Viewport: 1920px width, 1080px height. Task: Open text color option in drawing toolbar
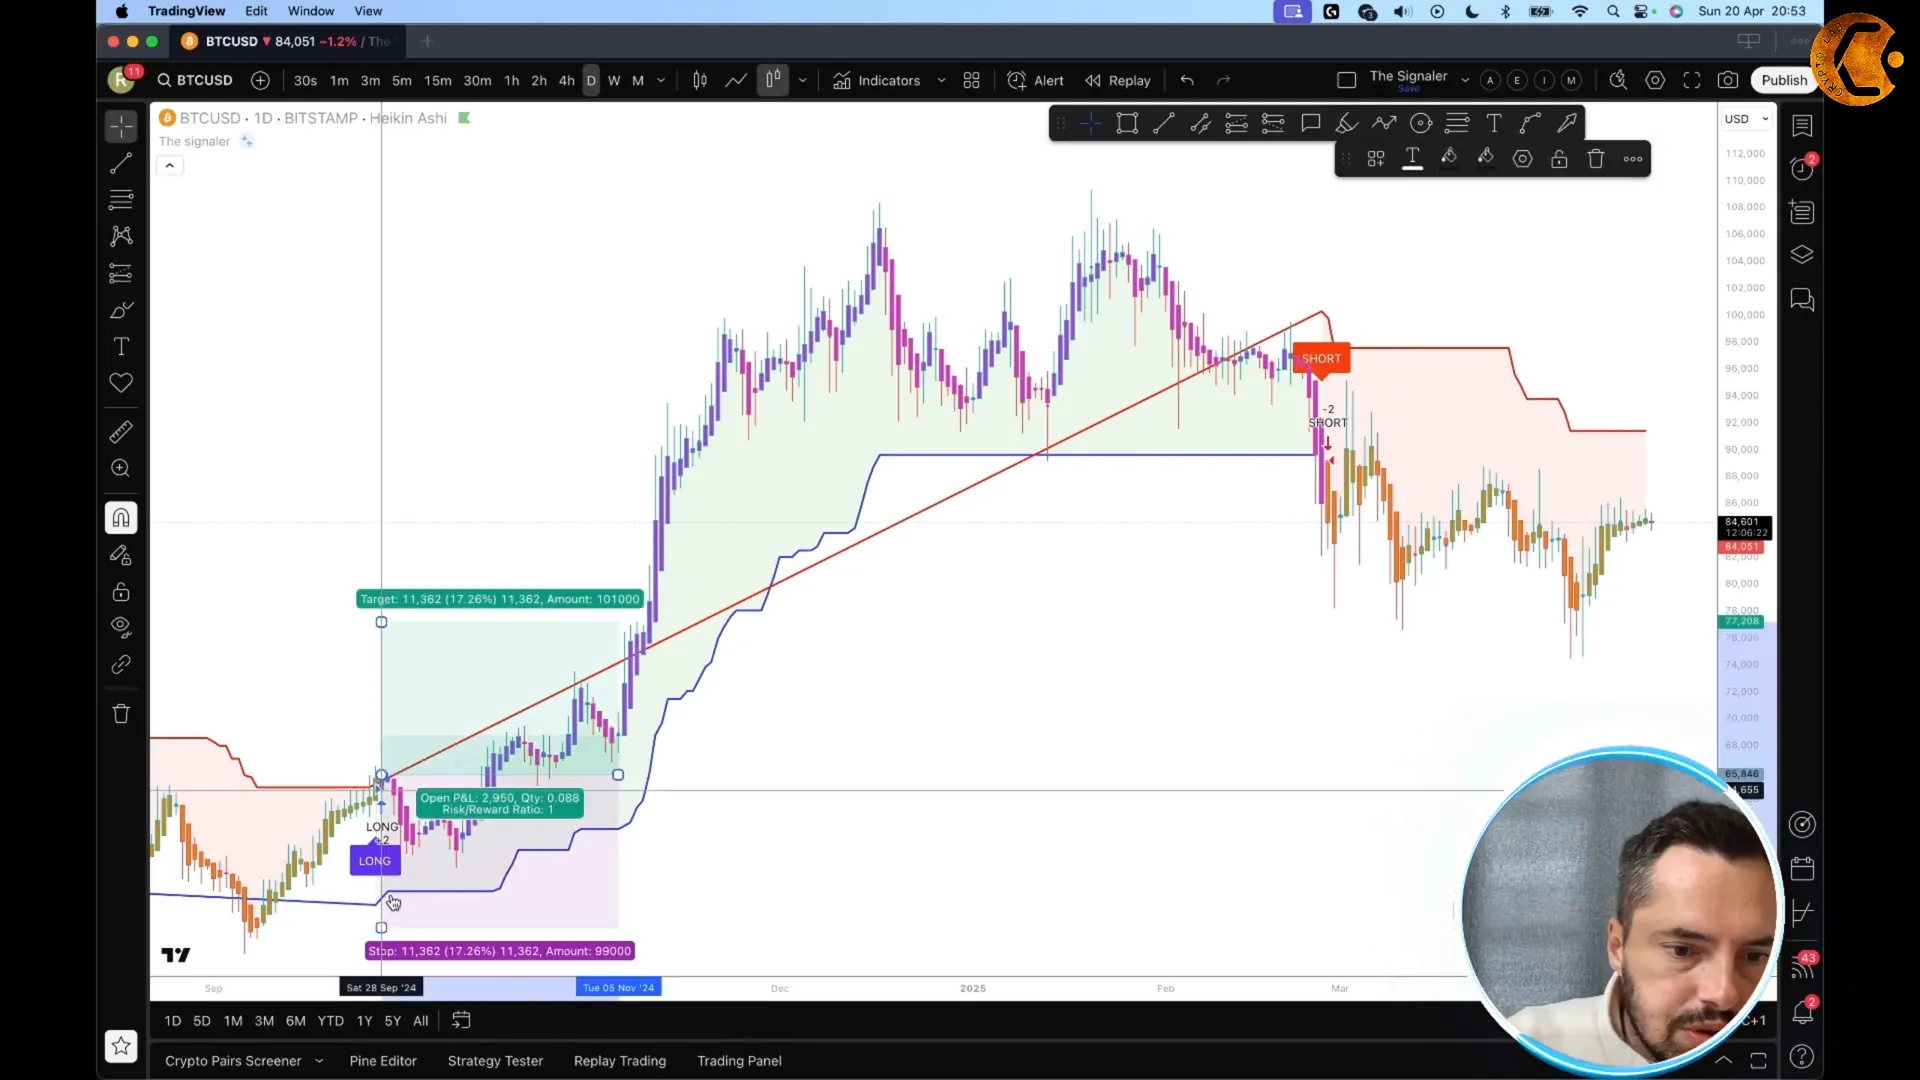[1412, 159]
